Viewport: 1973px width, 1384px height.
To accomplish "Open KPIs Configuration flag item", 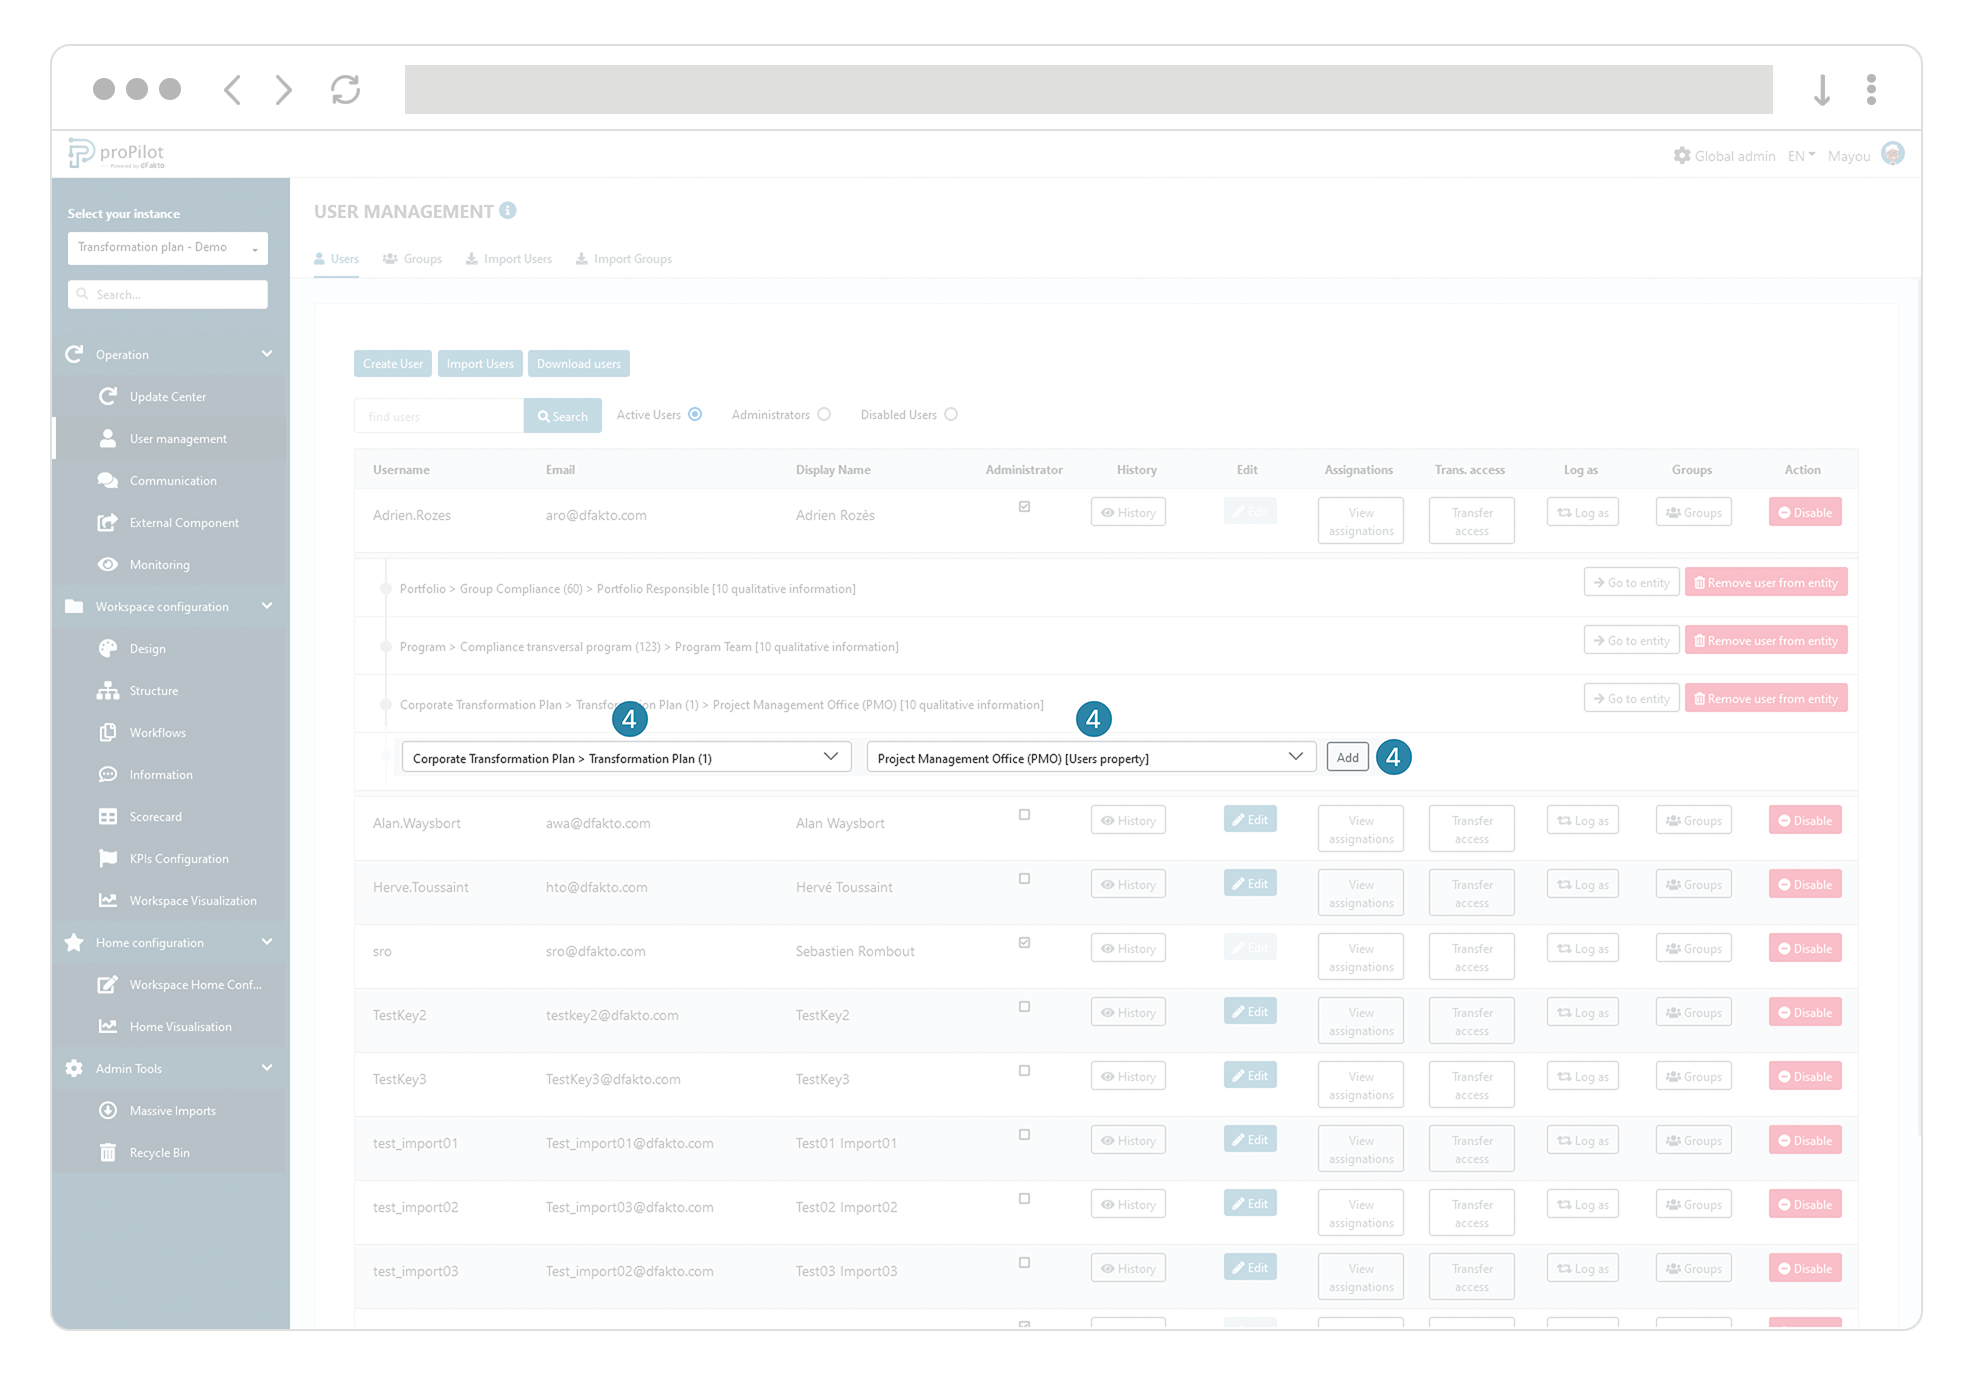I will coord(178,858).
